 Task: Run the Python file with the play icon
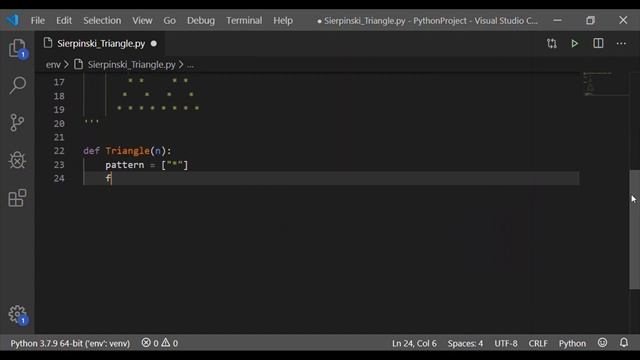coord(574,43)
